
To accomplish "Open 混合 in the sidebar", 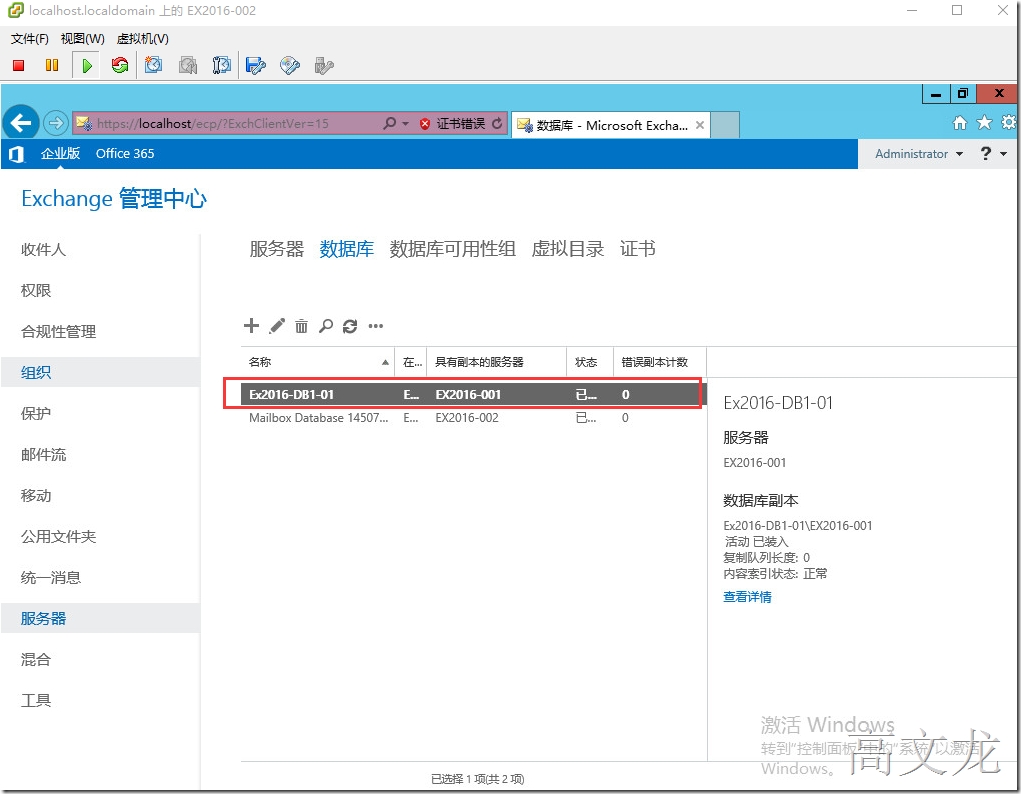I will pyautogui.click(x=36, y=660).
